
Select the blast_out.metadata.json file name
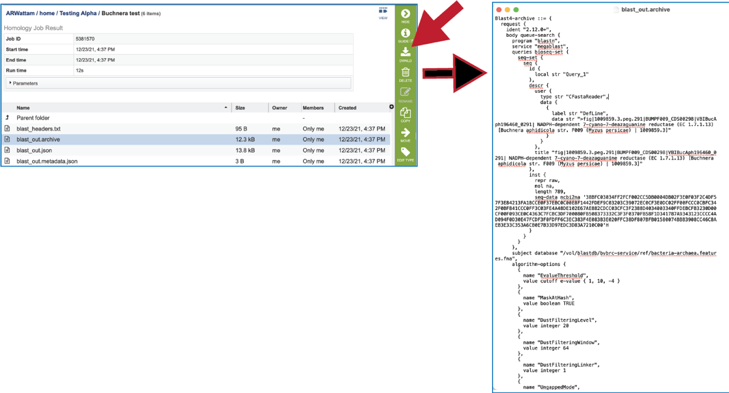click(x=47, y=161)
